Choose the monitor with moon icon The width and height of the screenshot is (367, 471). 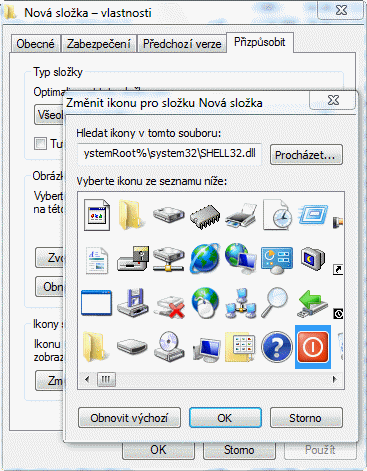click(x=312, y=259)
